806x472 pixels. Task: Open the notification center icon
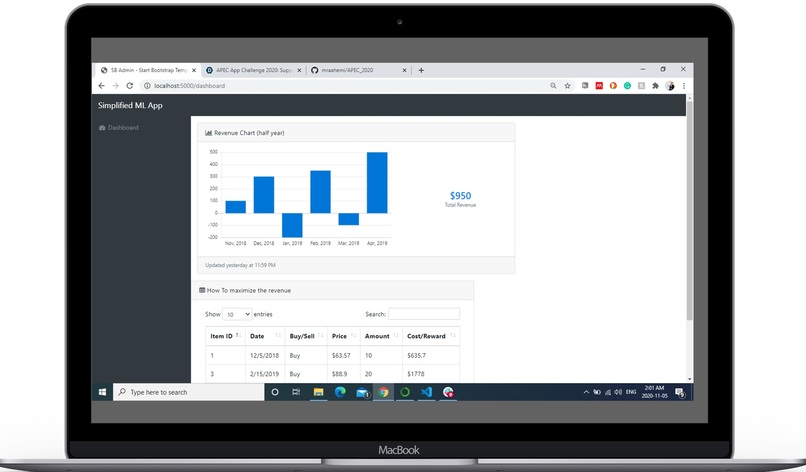coord(680,392)
